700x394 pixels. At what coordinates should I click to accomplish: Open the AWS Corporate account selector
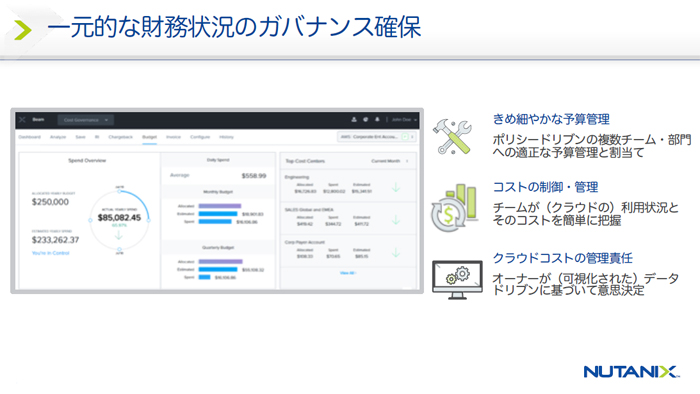pos(377,137)
